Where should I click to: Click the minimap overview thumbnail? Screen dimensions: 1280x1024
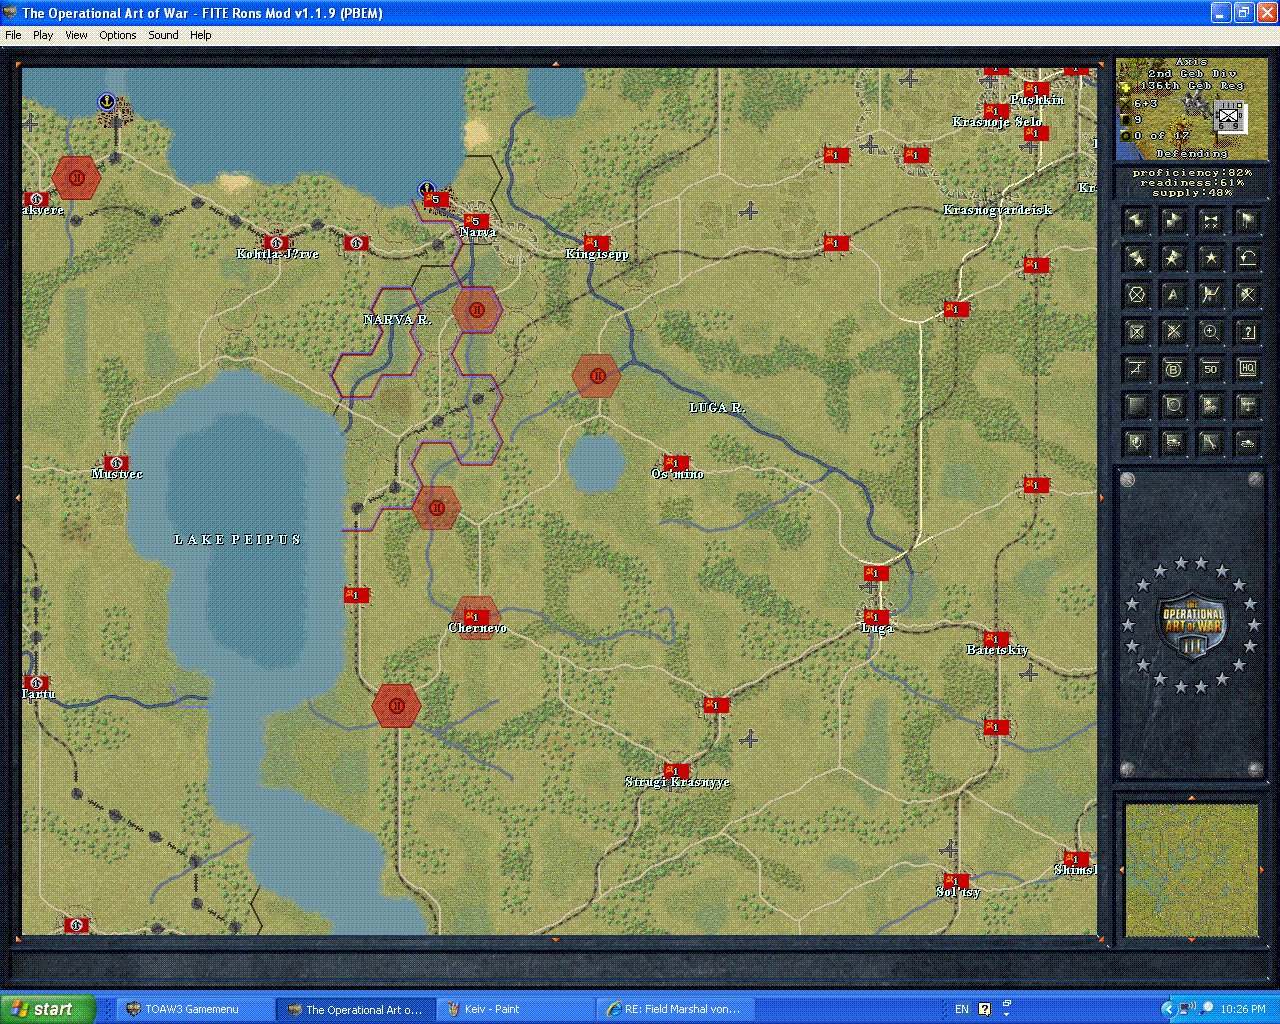click(1191, 870)
